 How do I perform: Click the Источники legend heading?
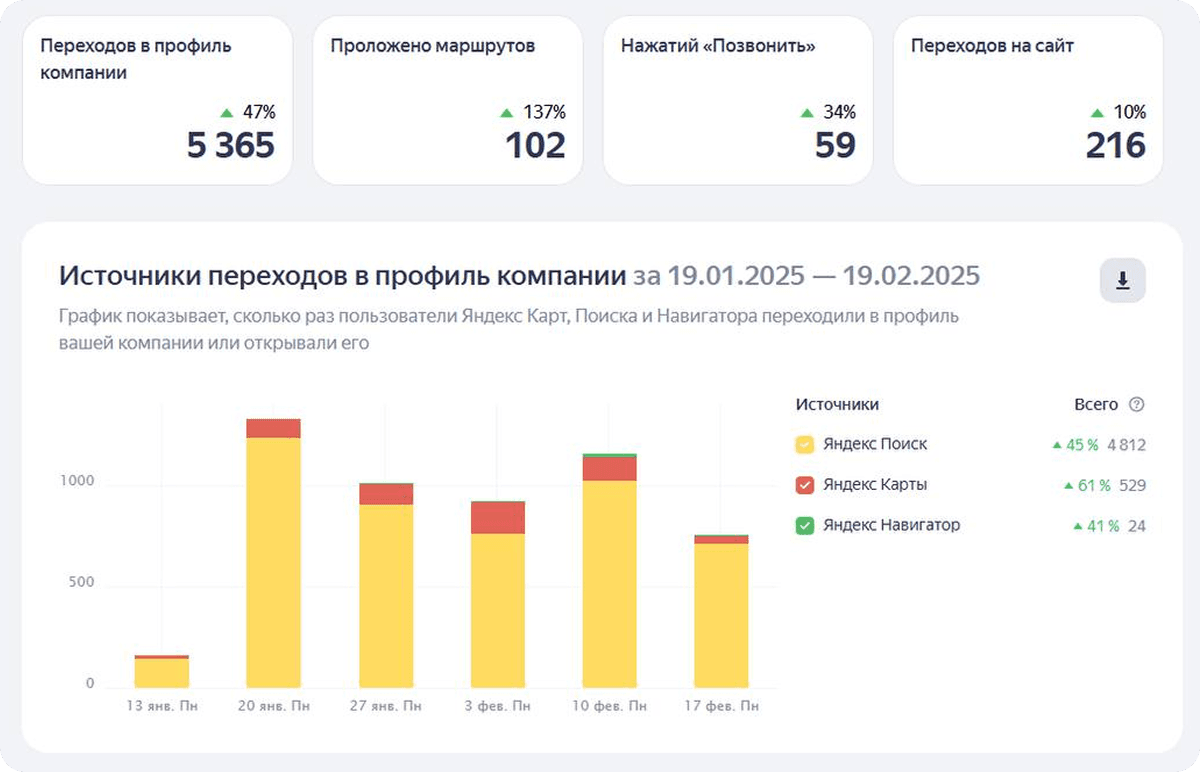pyautogui.click(x=837, y=405)
